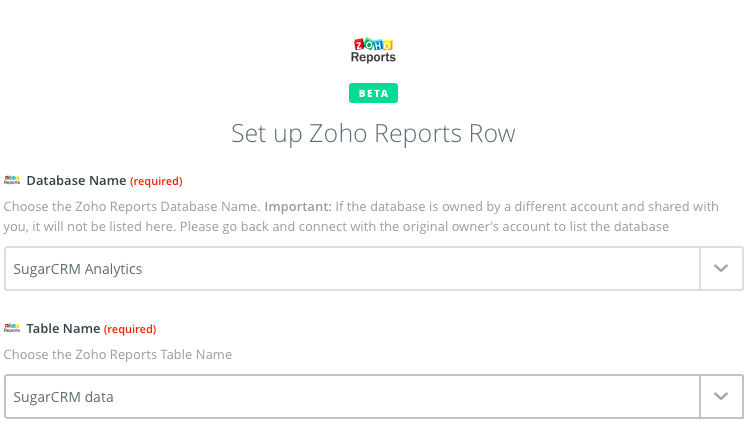751x442 pixels.
Task: Click the Zoho Reports logo at top
Action: click(x=374, y=50)
